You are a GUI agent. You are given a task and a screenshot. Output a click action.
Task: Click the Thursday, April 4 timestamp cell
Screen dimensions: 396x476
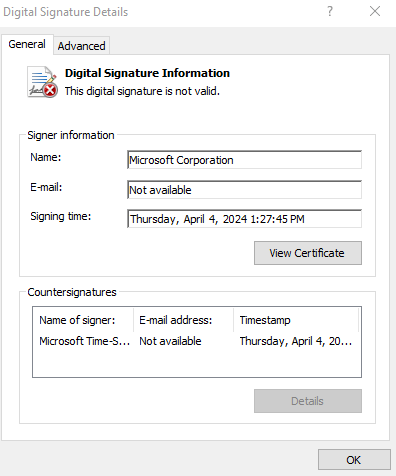pos(295,341)
